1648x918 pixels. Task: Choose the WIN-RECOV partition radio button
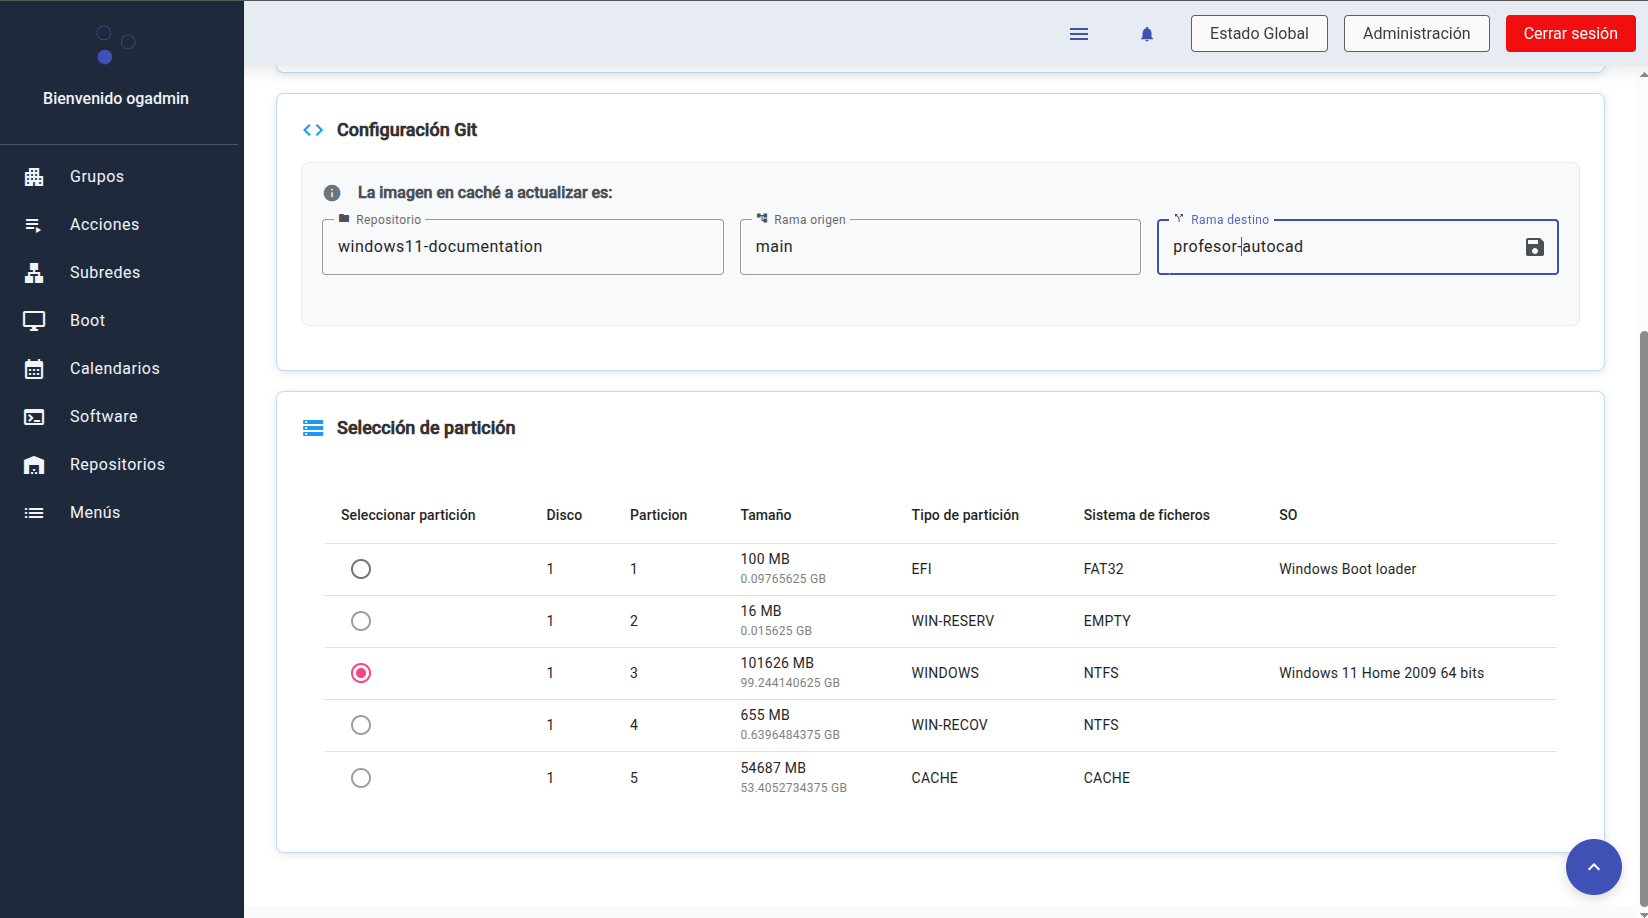[x=361, y=725]
